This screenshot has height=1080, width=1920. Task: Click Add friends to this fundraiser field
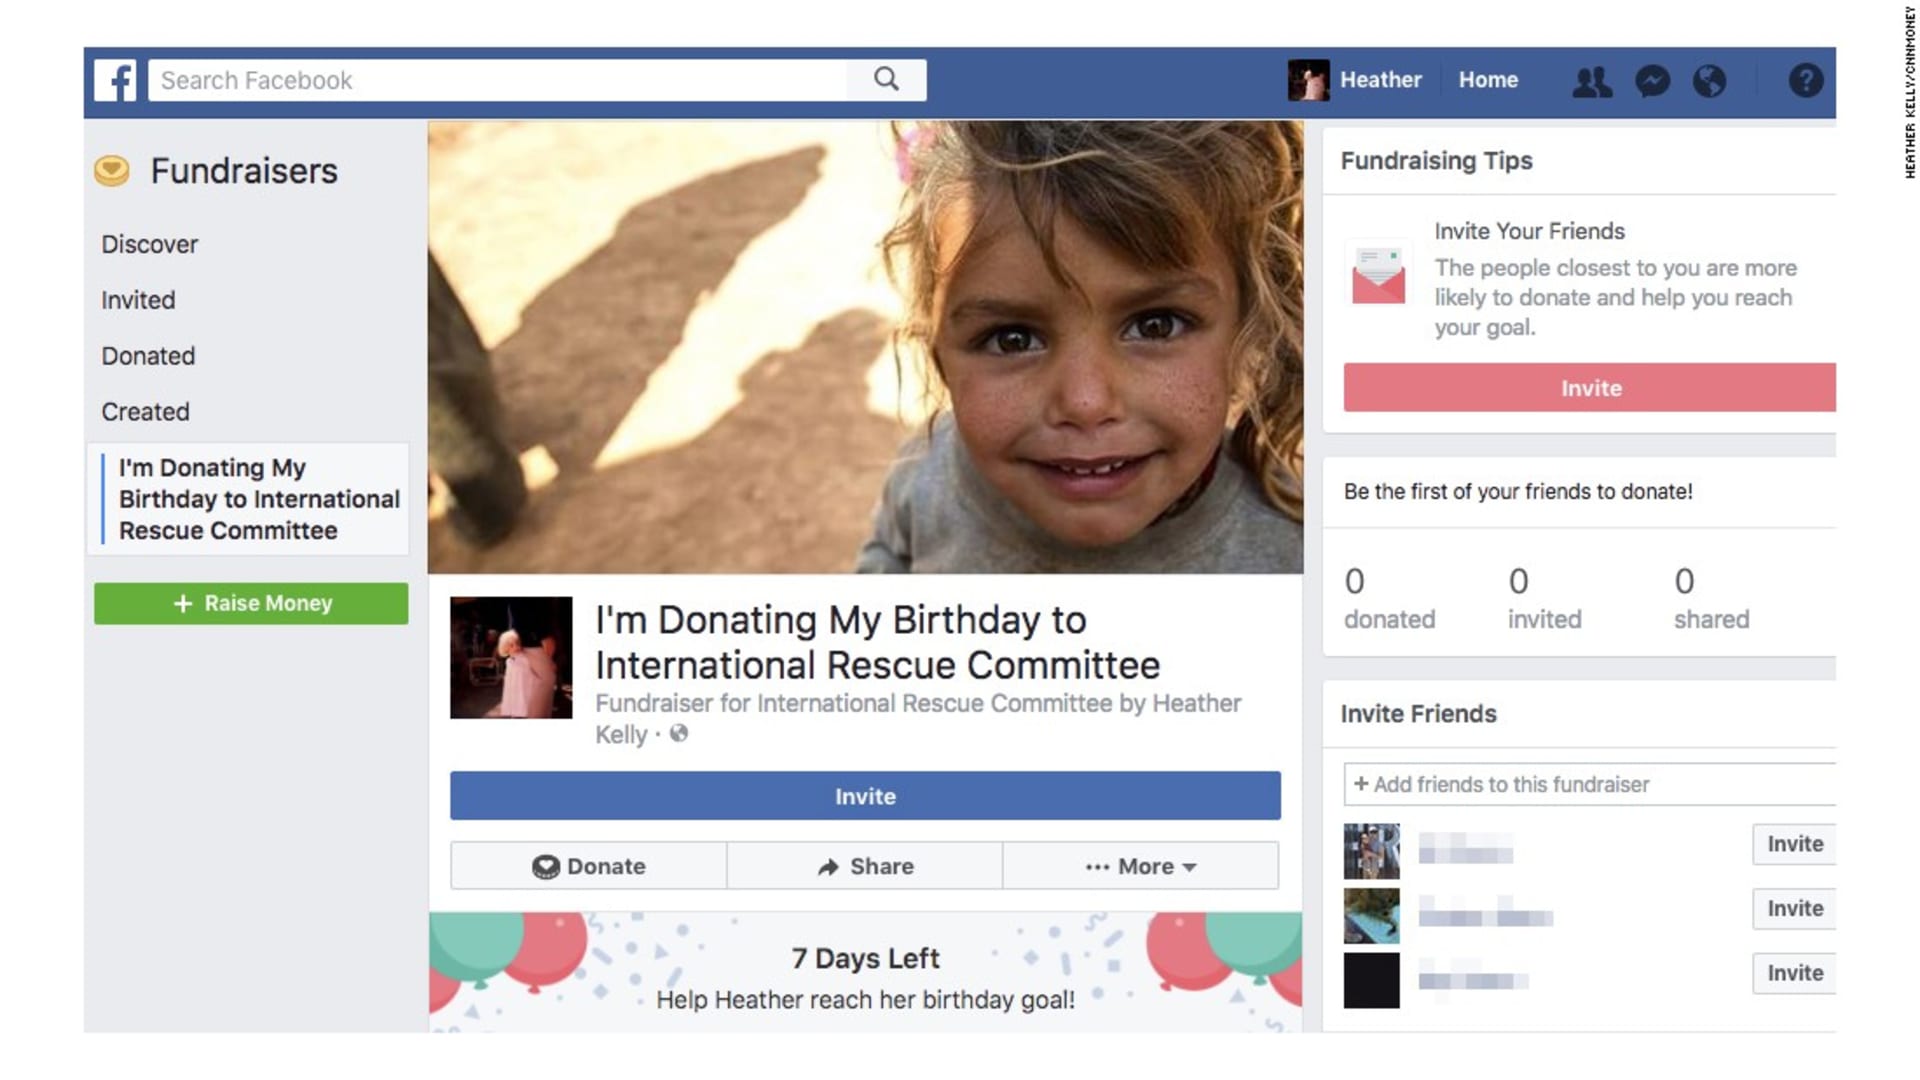pyautogui.click(x=1590, y=784)
